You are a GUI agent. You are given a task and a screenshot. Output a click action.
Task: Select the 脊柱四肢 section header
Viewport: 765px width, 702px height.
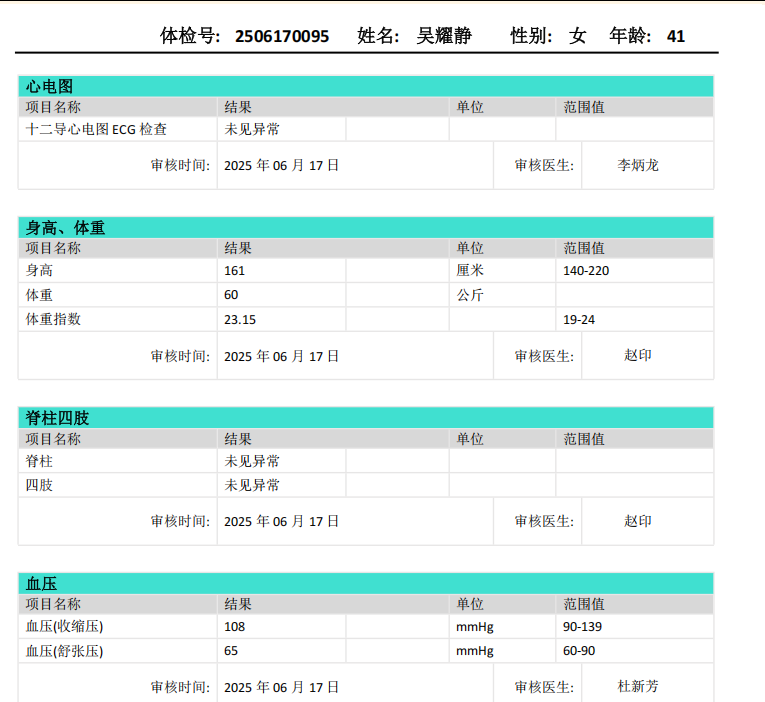(58, 418)
